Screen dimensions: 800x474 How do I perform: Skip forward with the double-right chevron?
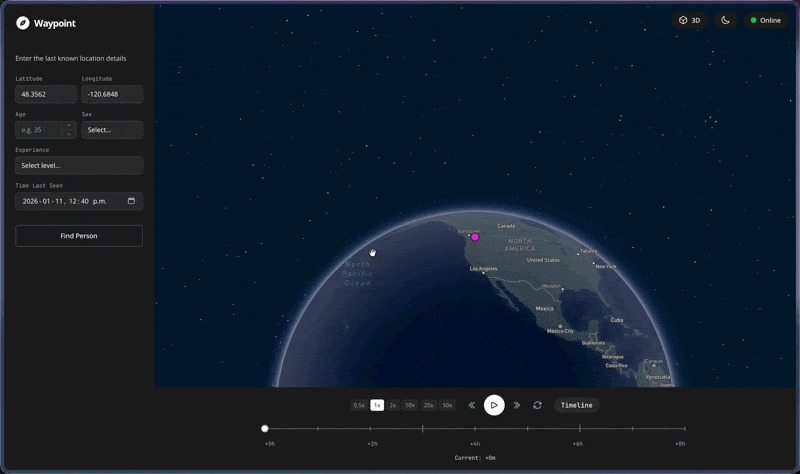tap(516, 405)
